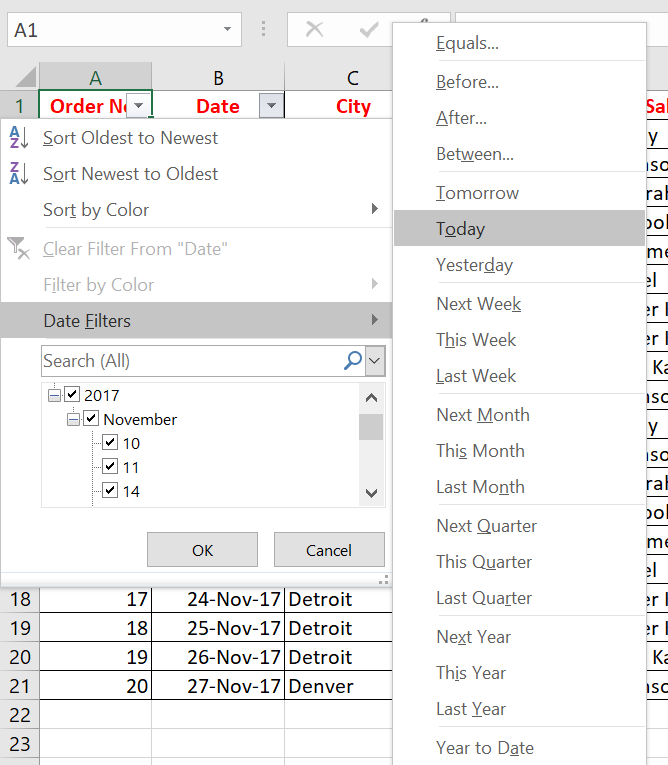Open the Date column filter dropdown

point(270,106)
